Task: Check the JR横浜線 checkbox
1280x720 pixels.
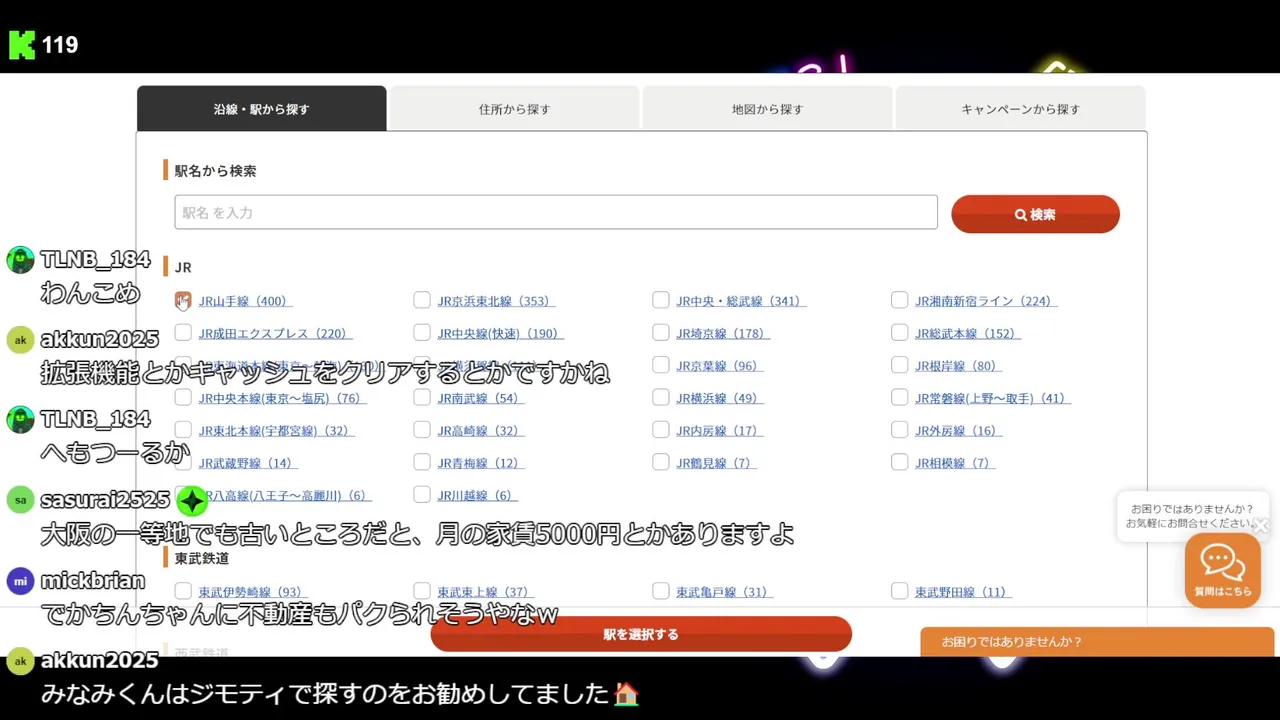Action: (x=661, y=397)
